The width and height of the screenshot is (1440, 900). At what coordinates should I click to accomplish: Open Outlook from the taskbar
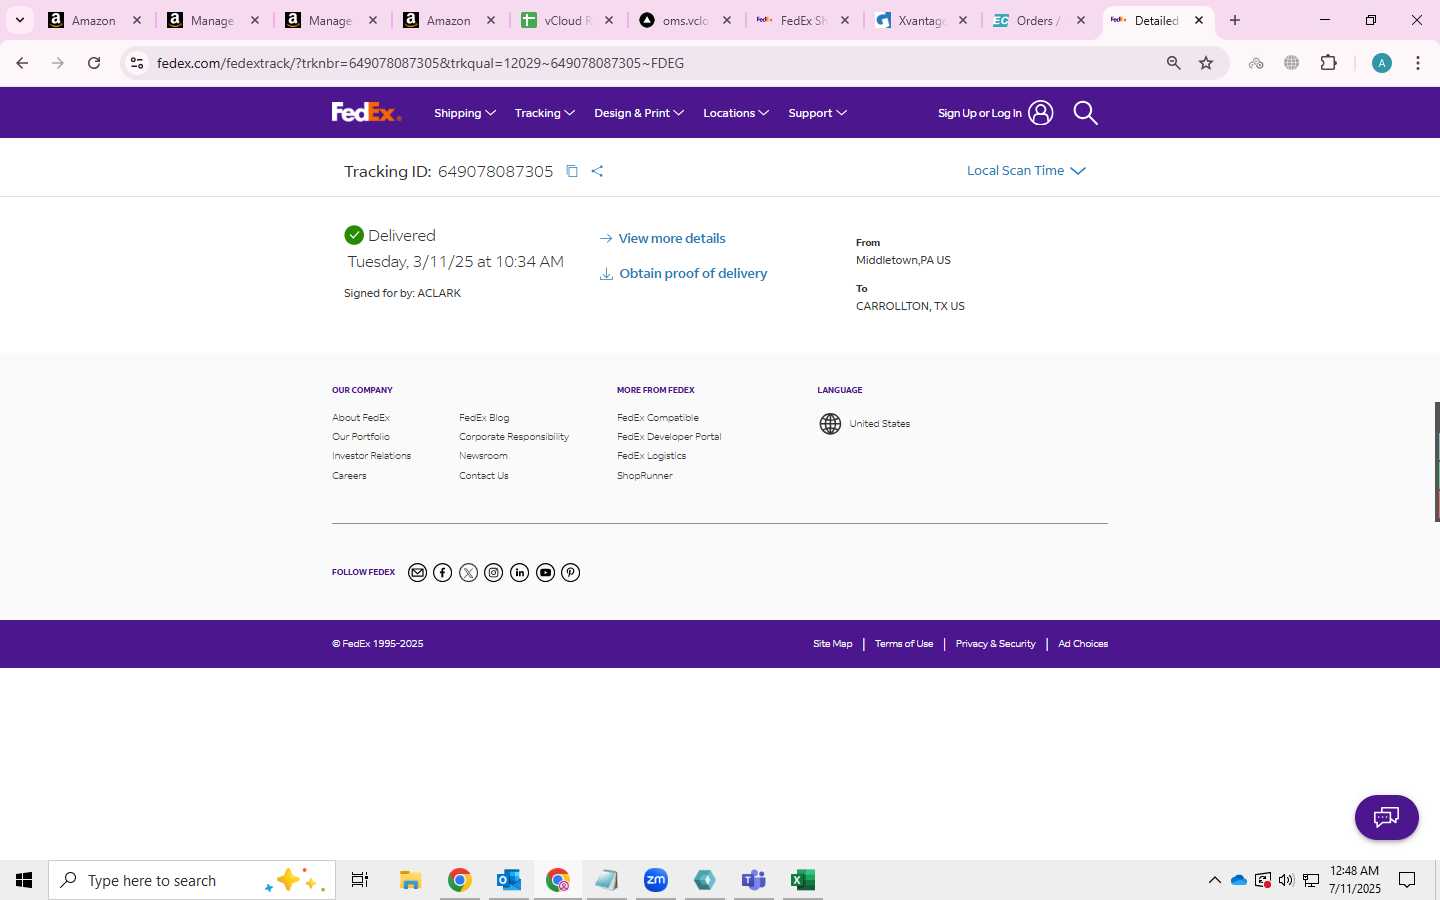tap(508, 880)
